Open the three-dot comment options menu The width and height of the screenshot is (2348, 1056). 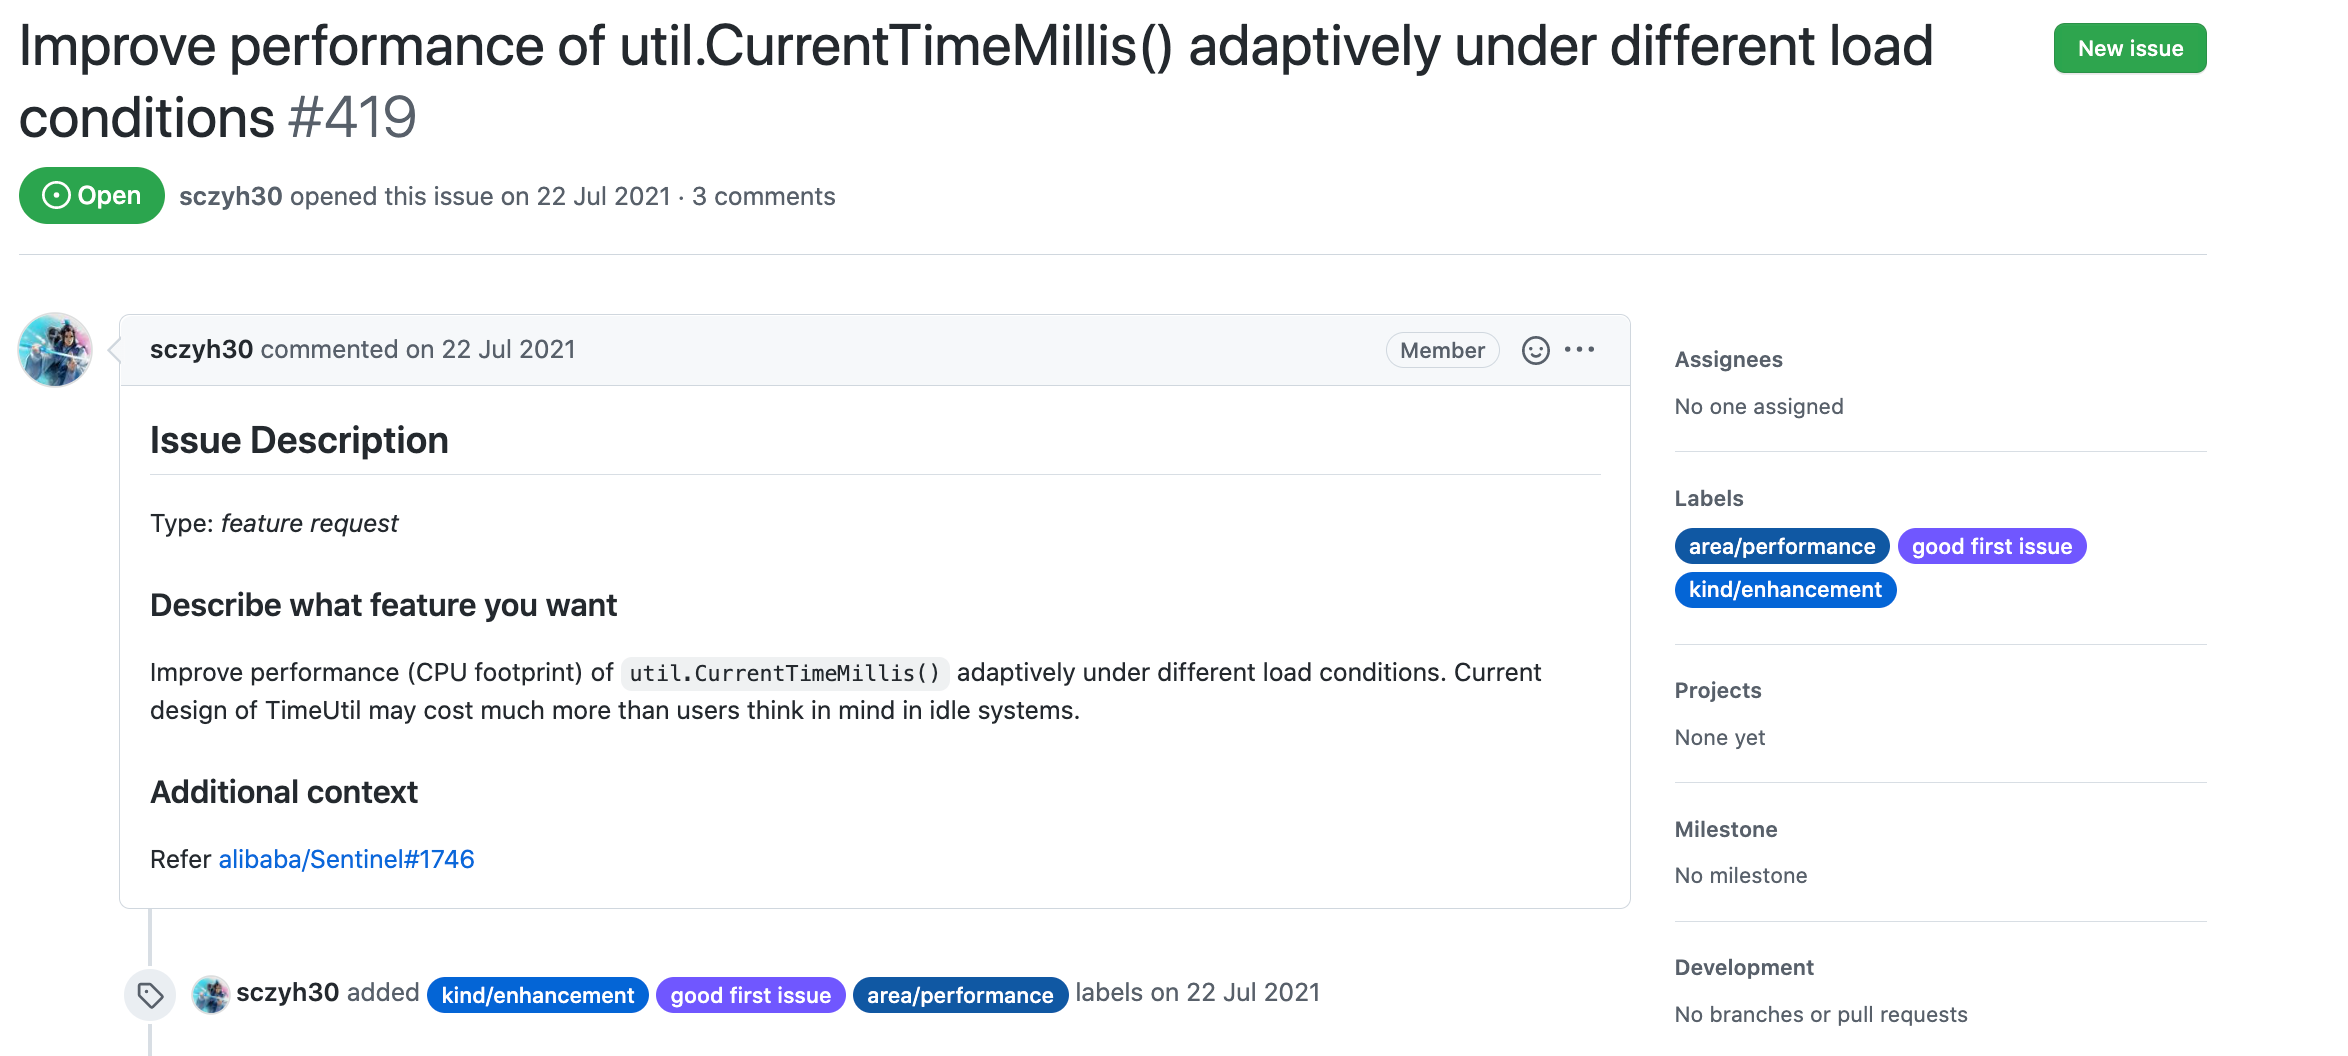[1580, 349]
